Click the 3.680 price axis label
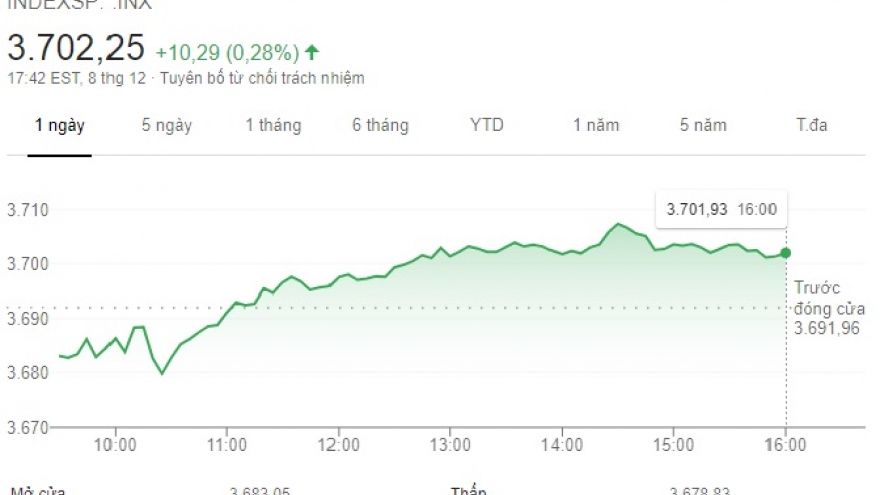880x495 pixels. 27,373
